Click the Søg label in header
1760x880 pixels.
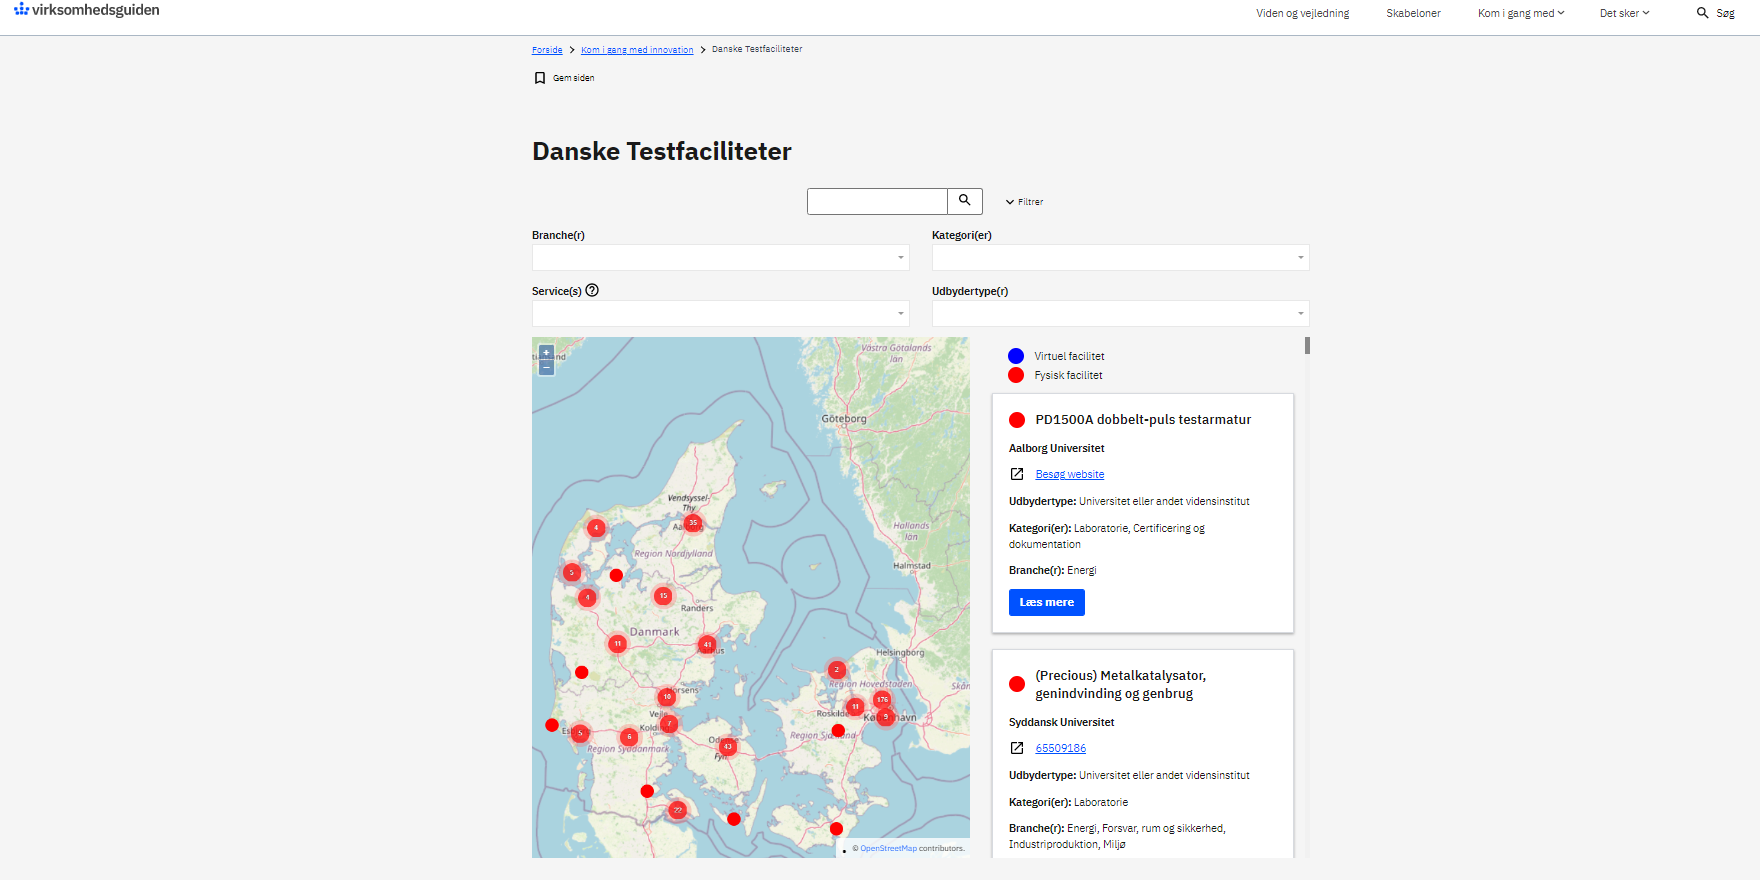1725,13
